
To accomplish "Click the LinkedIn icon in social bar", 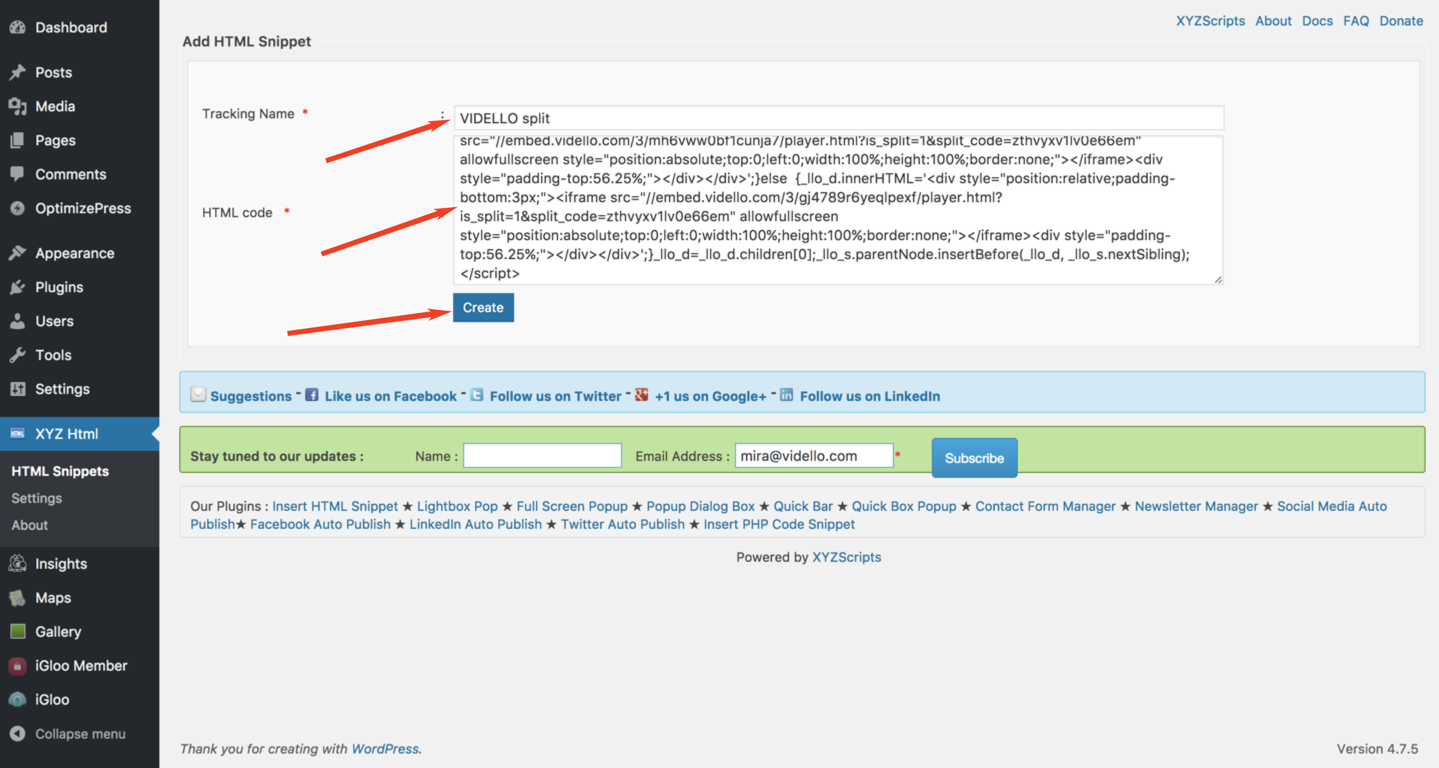I will (x=787, y=395).
